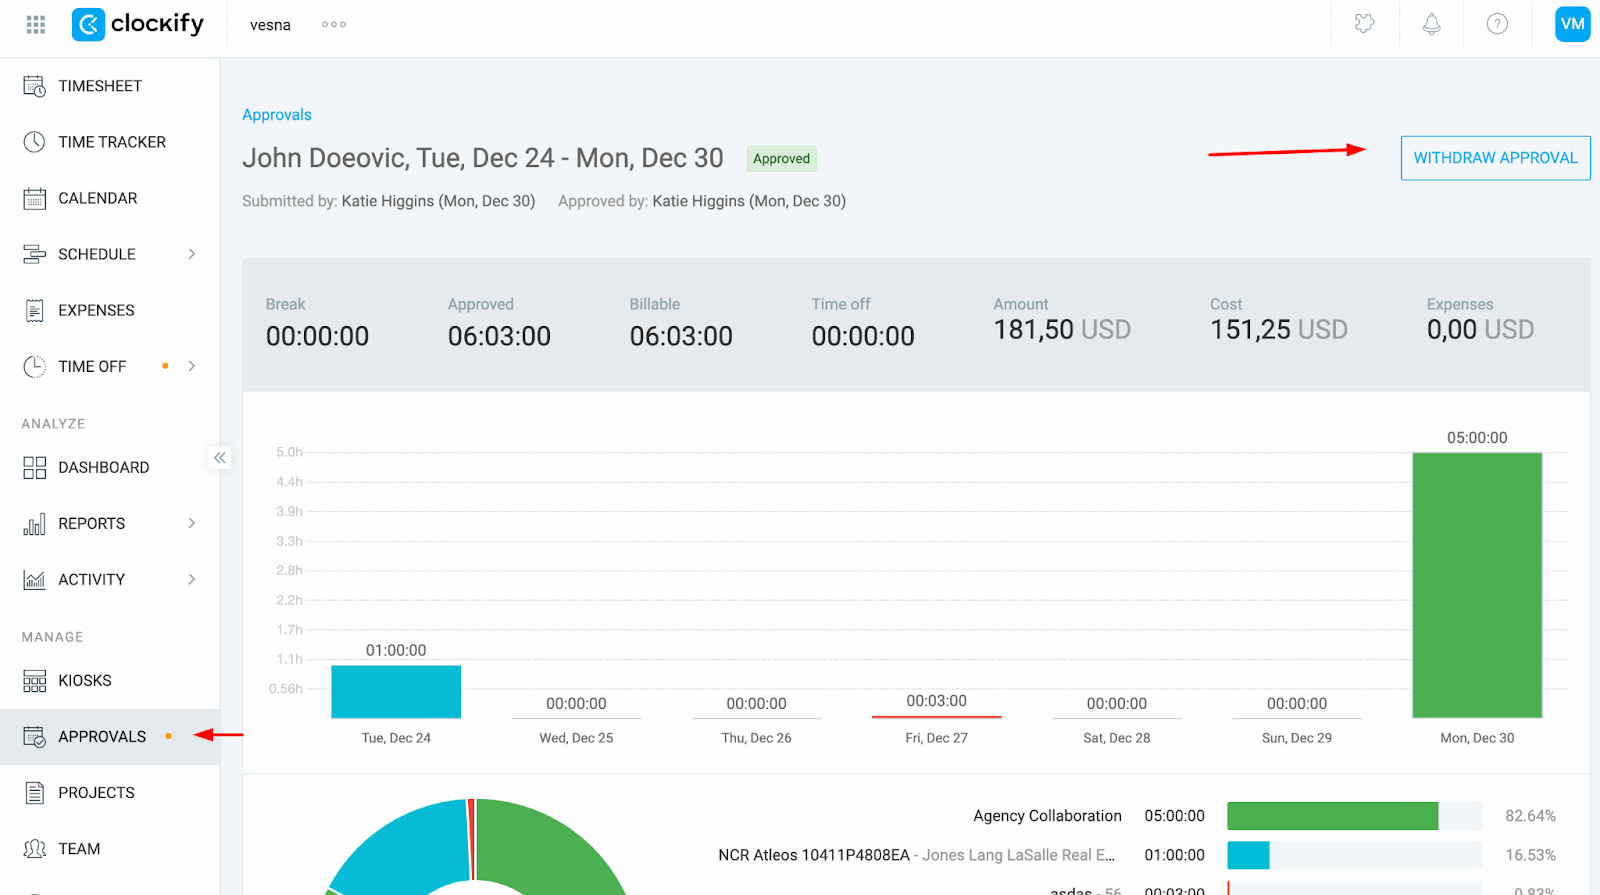Image resolution: width=1600 pixels, height=895 pixels.
Task: Click the NCR Atleos 10411P4808EA project label
Action: click(814, 855)
